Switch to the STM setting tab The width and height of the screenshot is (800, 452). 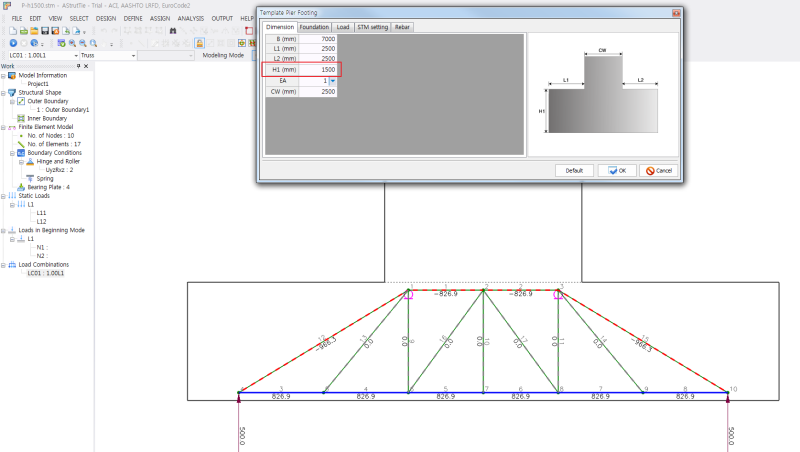tap(372, 27)
